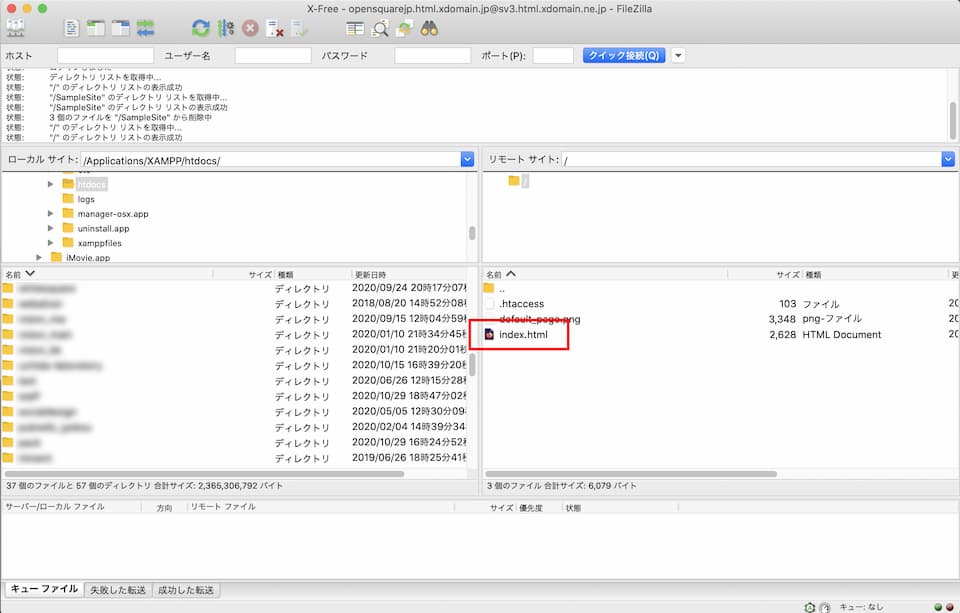Open the binoculars file search icon
The width and height of the screenshot is (960, 613).
tap(430, 28)
